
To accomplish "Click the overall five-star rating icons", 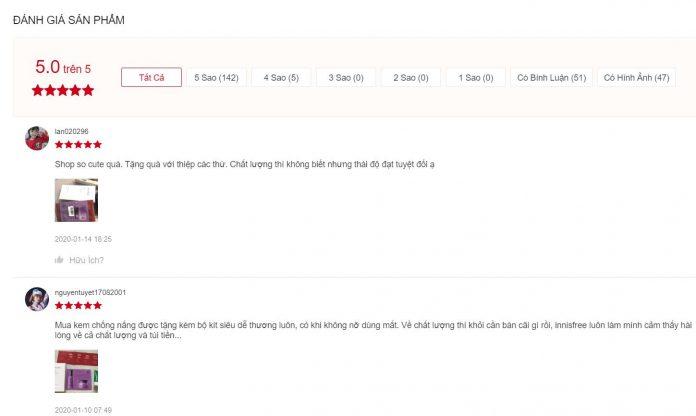I will pos(63,90).
